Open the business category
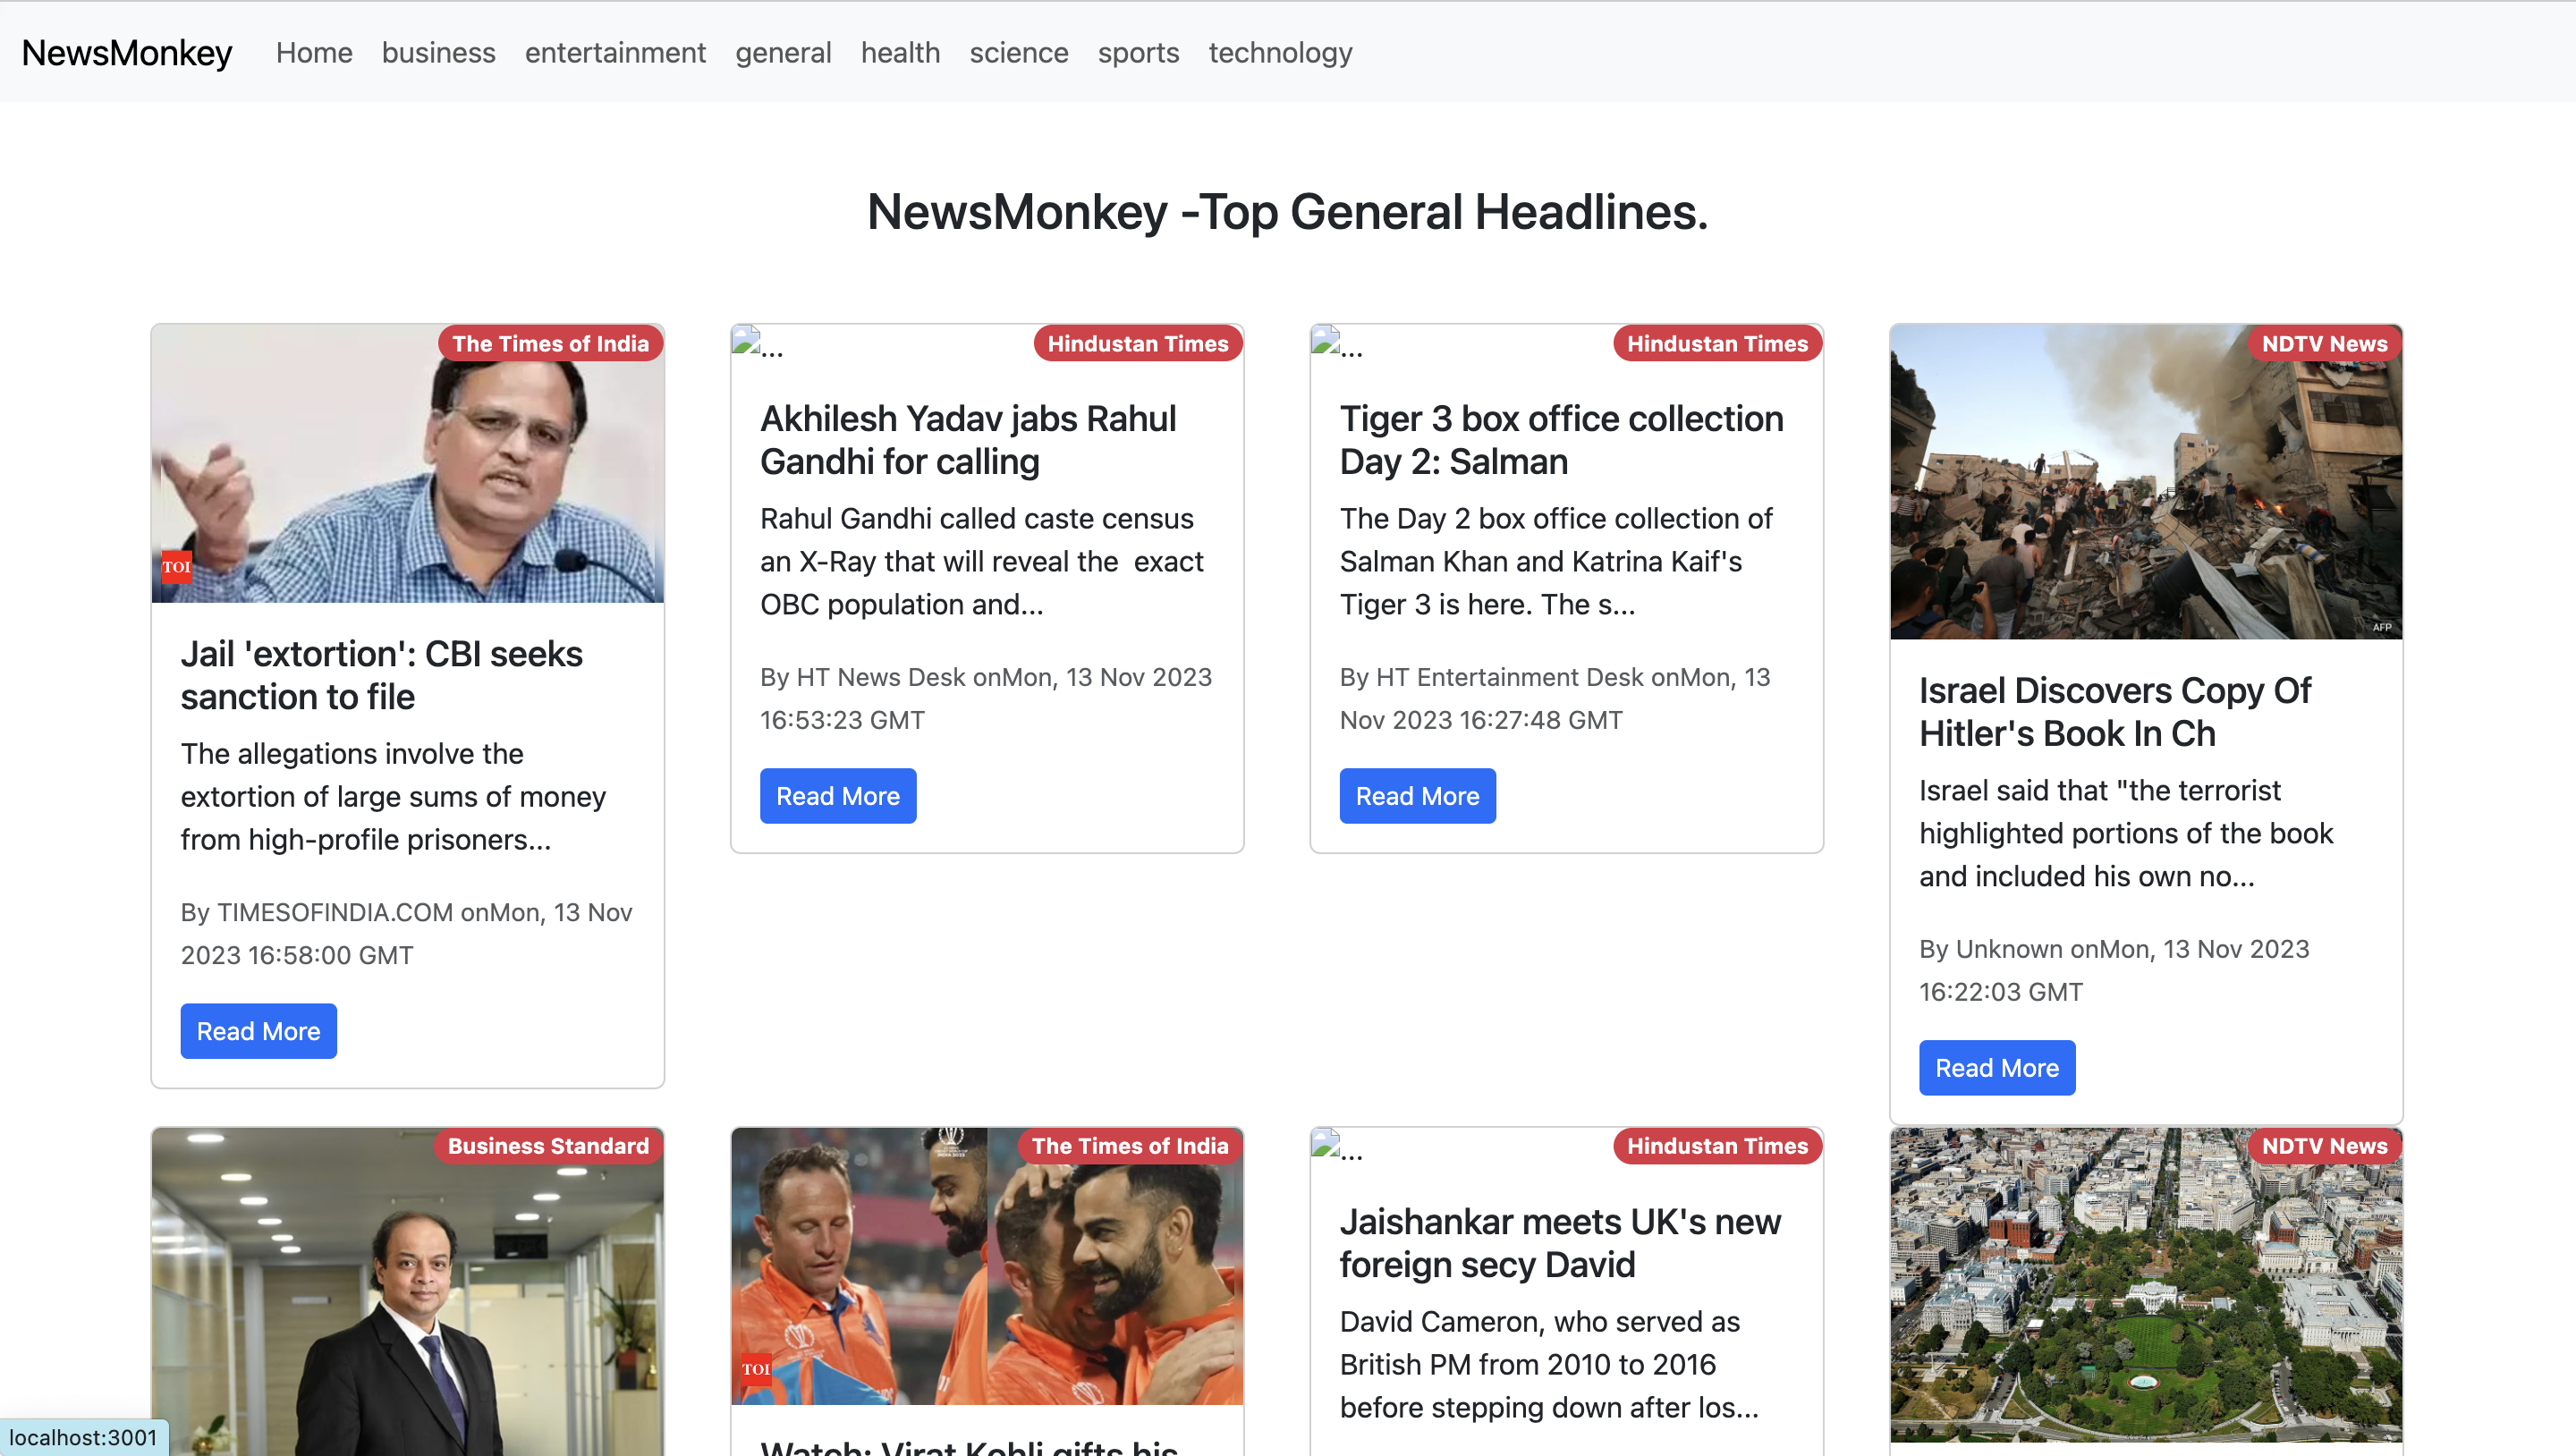 (438, 52)
